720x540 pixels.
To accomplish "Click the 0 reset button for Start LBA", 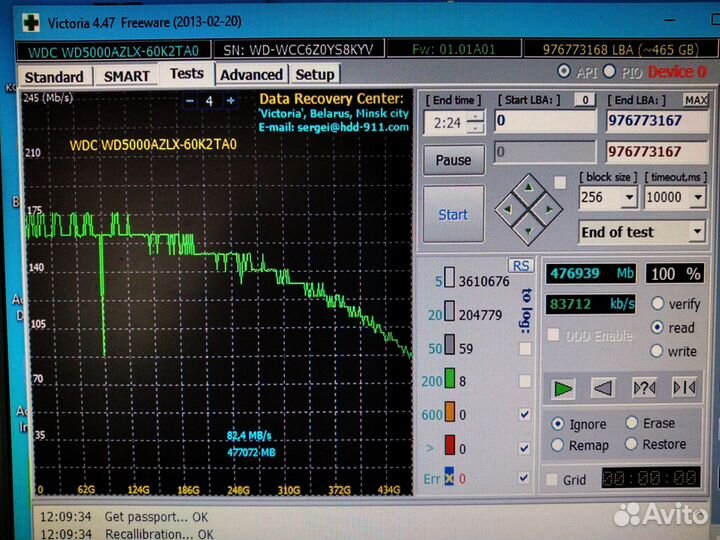I will 585,100.
